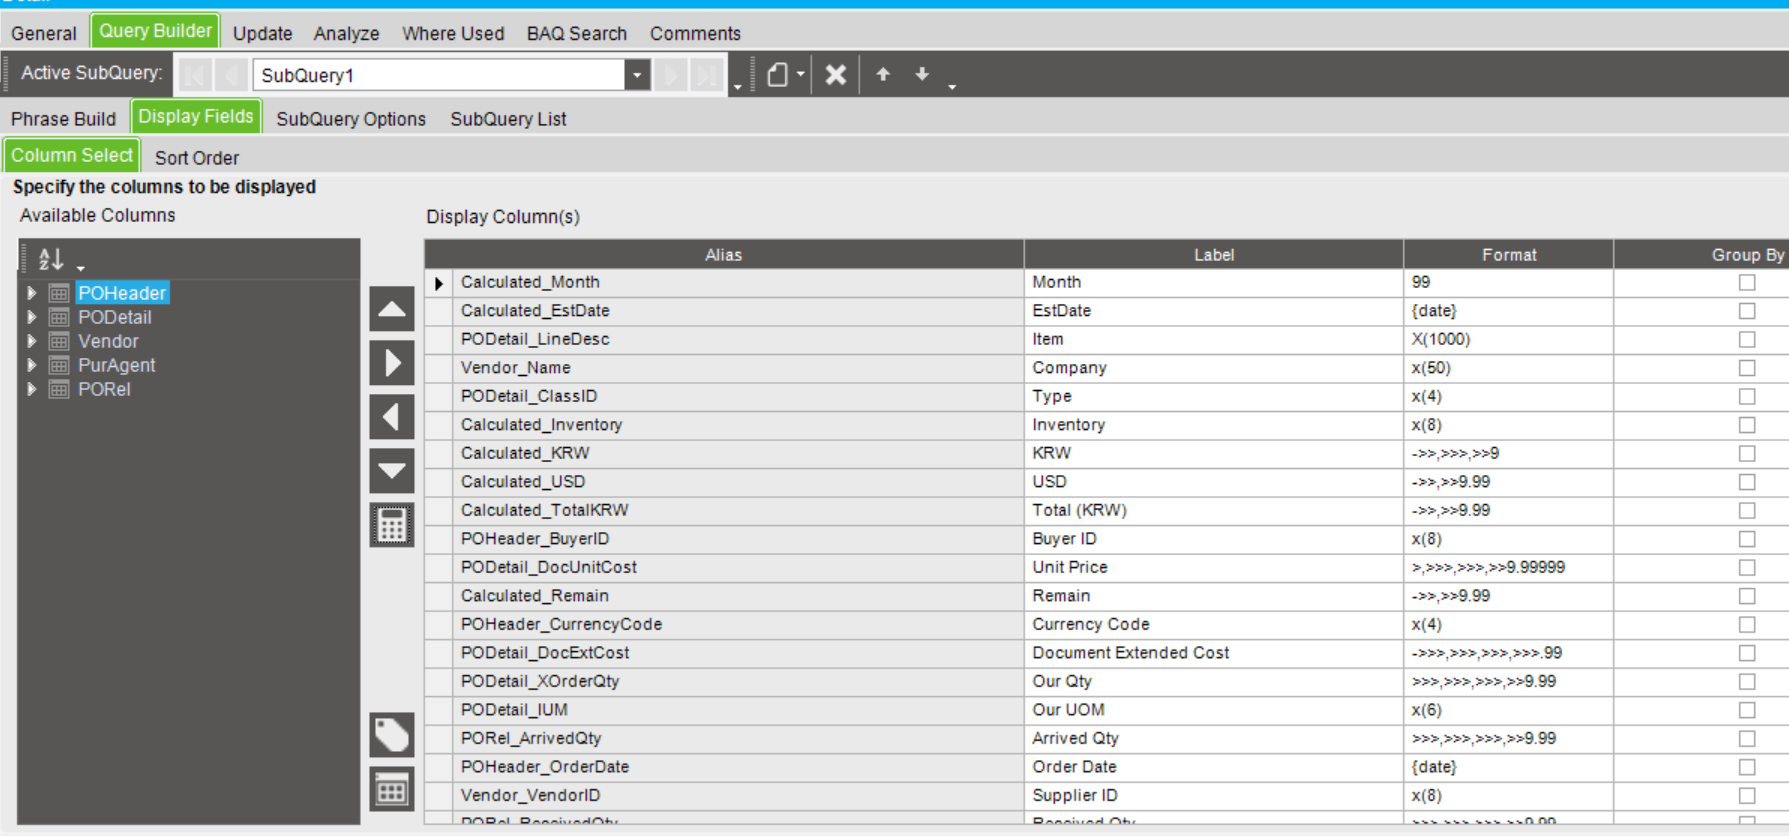Expand the Vendor tree node

pyautogui.click(x=32, y=341)
